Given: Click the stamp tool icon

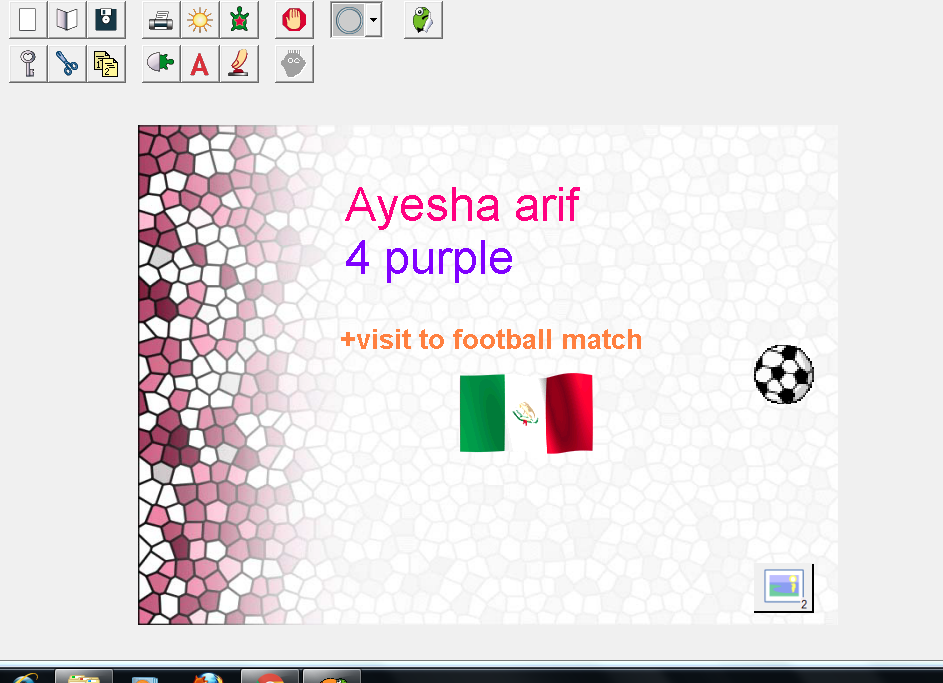Looking at the screenshot, I should point(239,63).
